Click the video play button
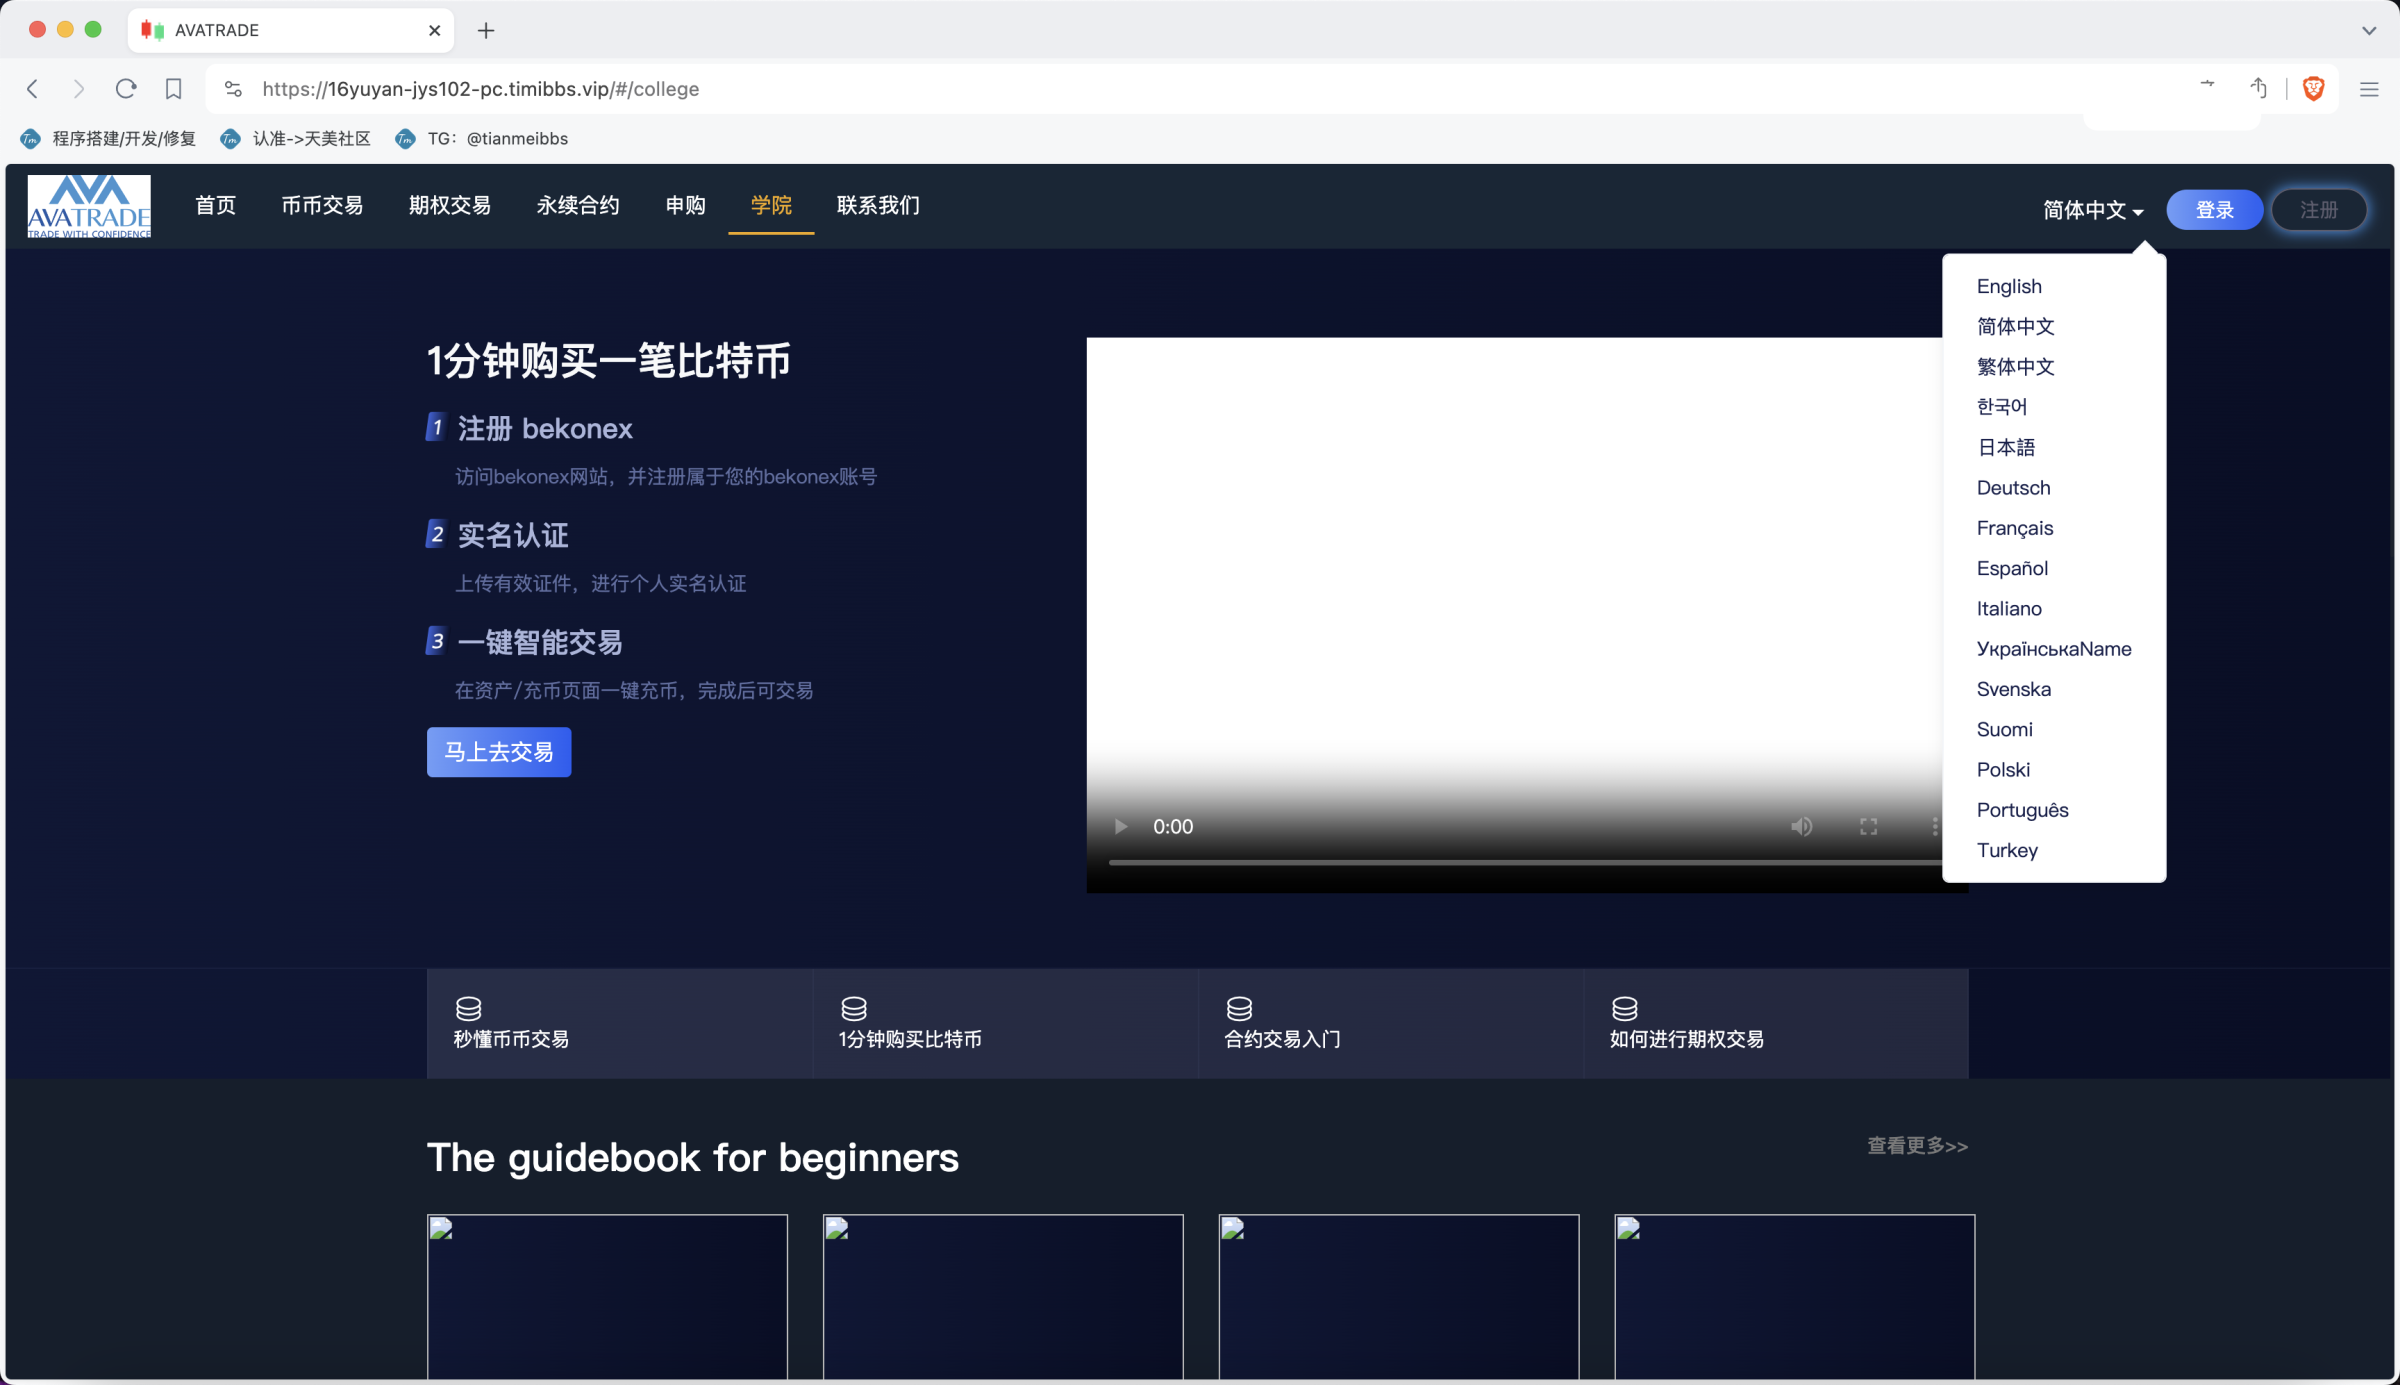The image size is (2400, 1385). [x=1121, y=827]
